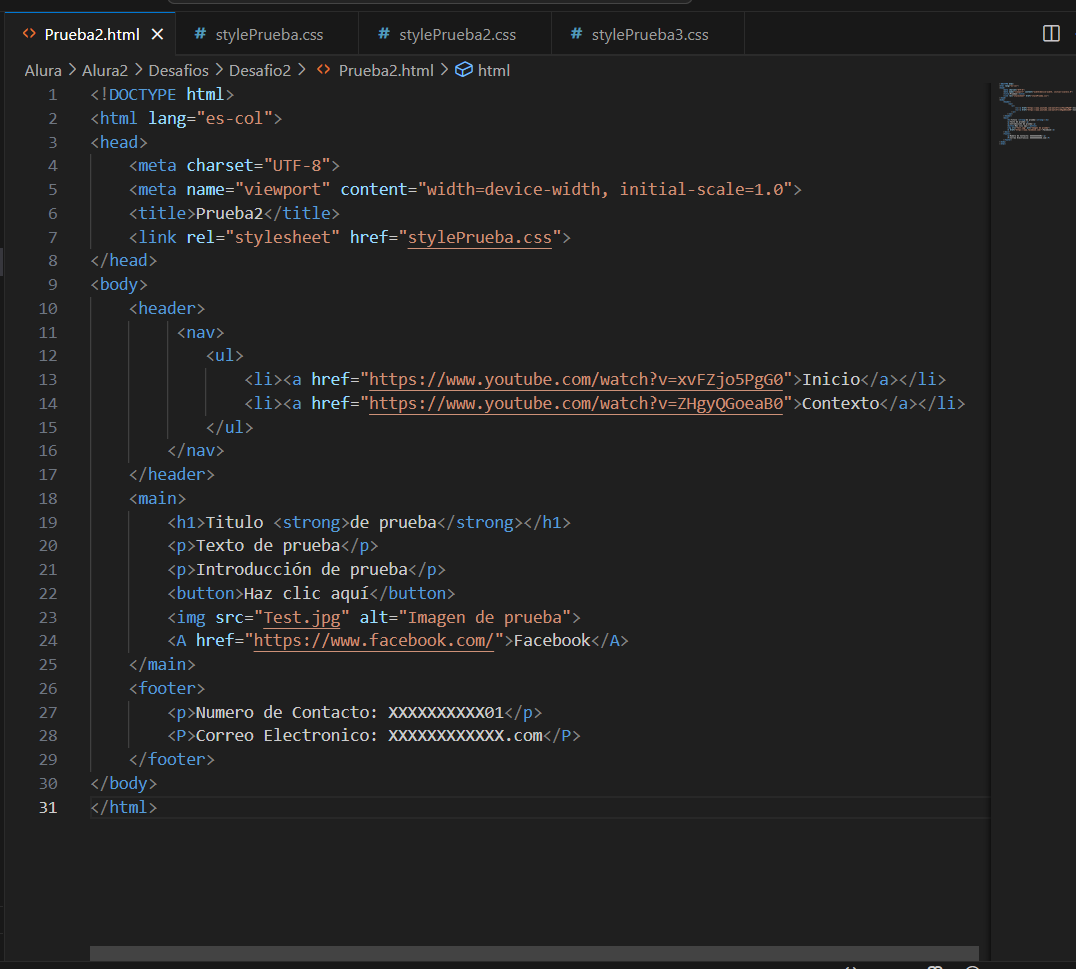This screenshot has width=1076, height=969.
Task: Click the Facebook anchor text
Action: 552,641
